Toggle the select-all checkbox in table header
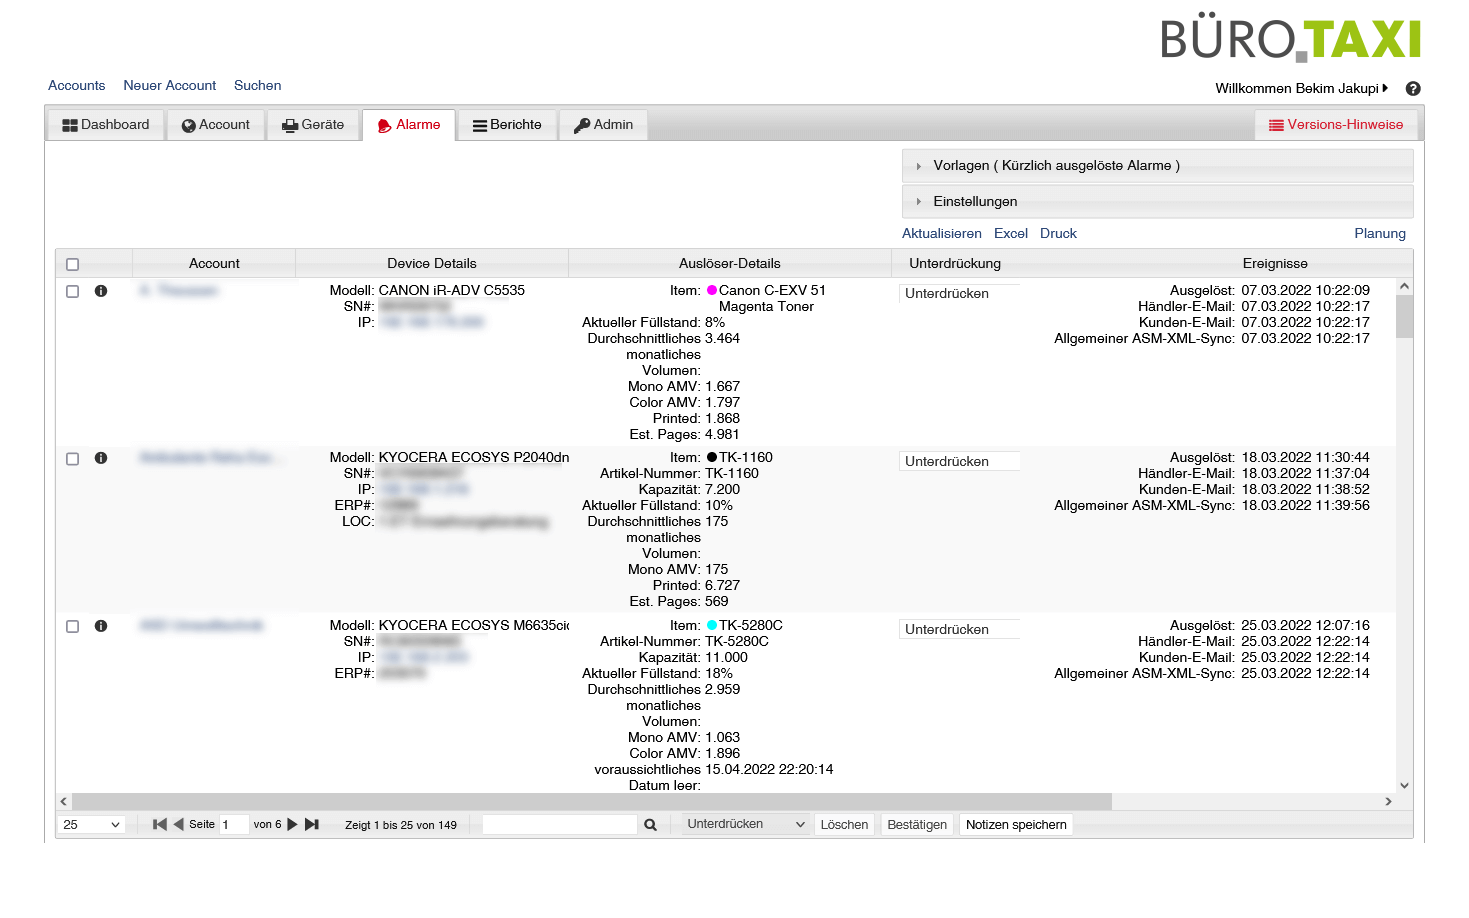Viewport: 1469px width, 918px height. 72,265
